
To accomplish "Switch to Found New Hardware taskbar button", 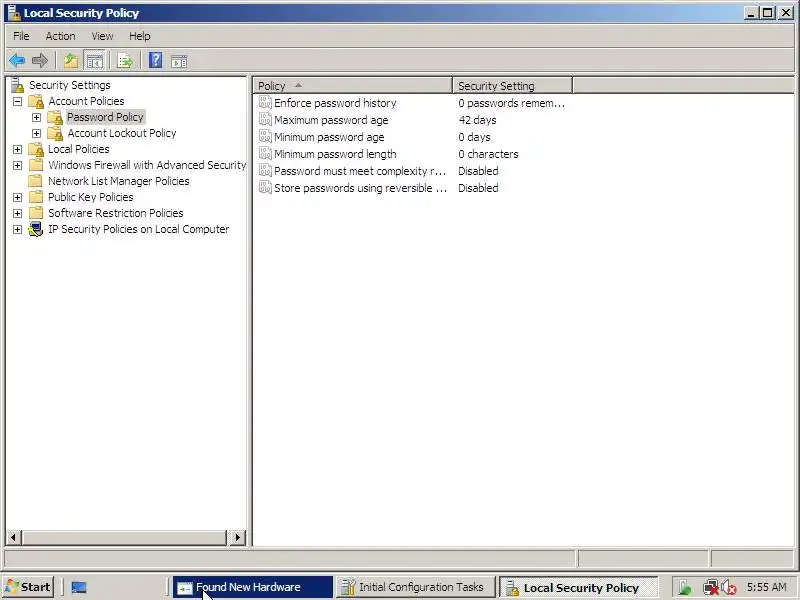I will 253,587.
